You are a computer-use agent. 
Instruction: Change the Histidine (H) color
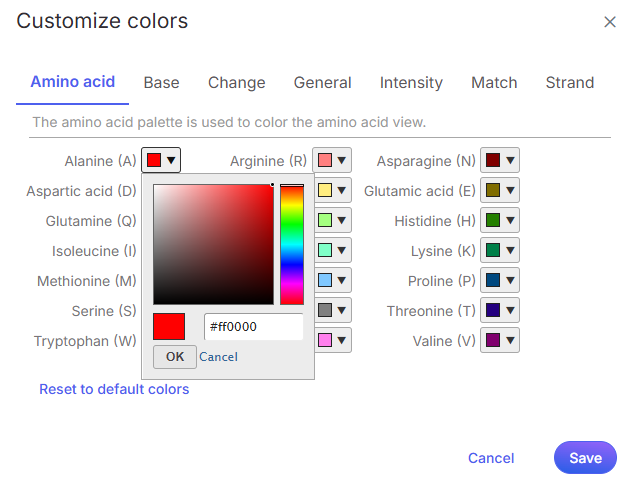point(500,220)
